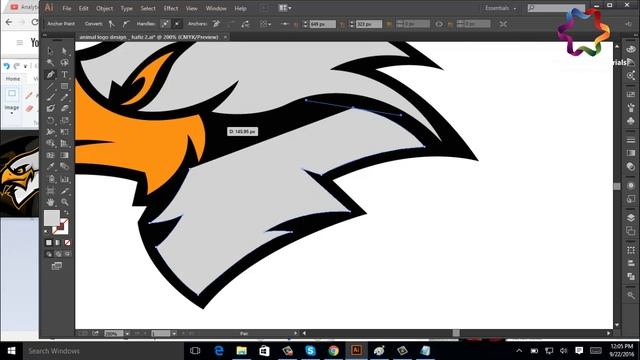Open the artboard navigation dropdown arrow
This screenshot has width=640, height=360.
[174, 333]
